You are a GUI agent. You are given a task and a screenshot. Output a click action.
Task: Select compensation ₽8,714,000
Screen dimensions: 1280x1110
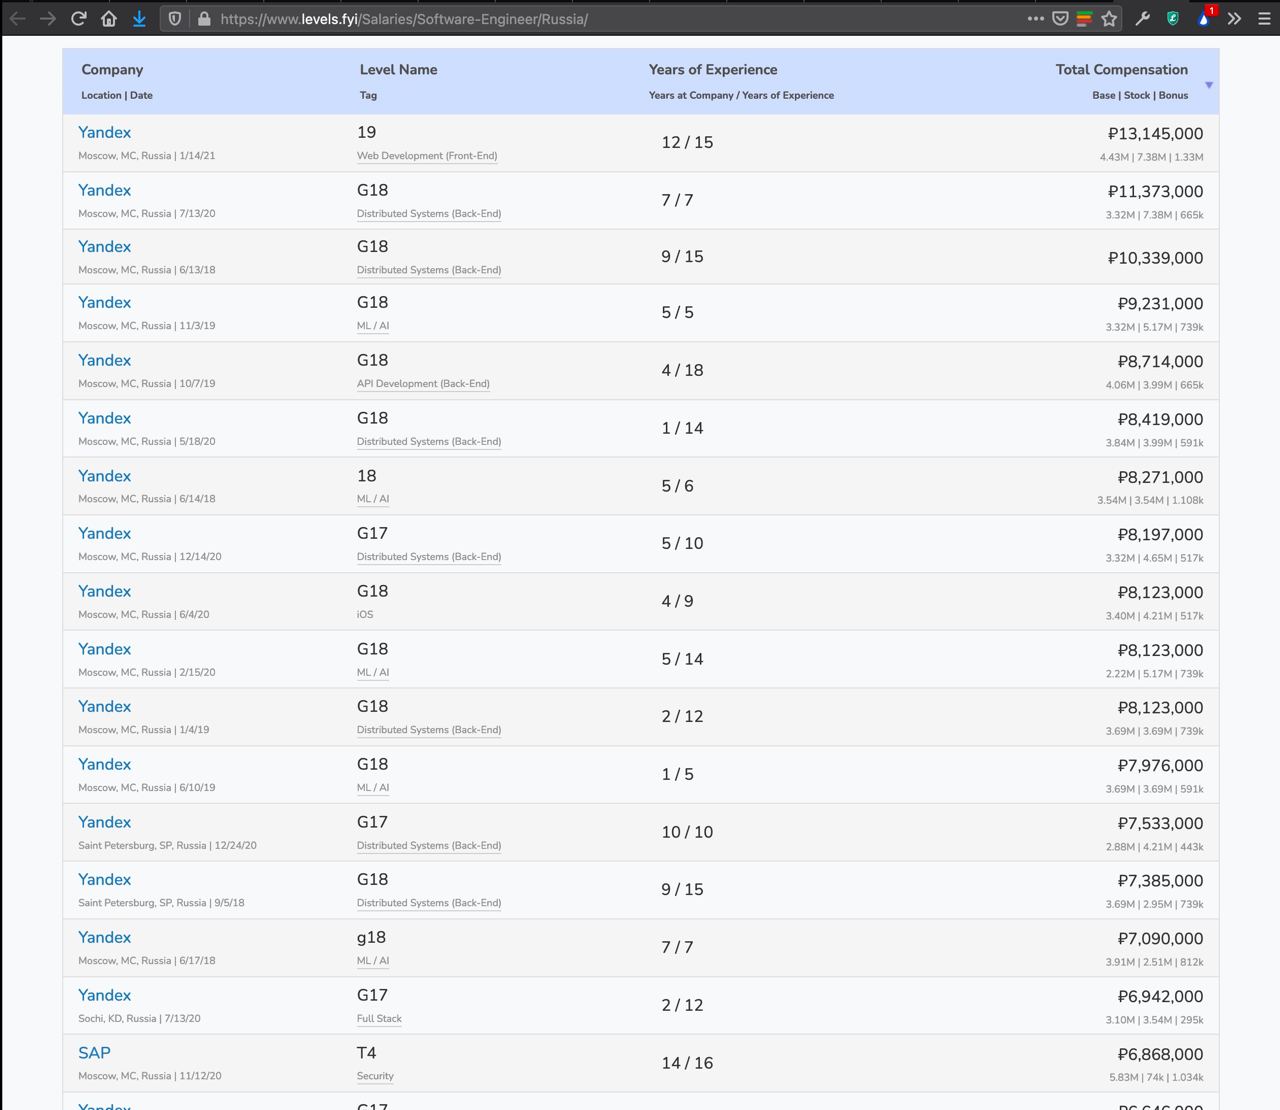1160,361
